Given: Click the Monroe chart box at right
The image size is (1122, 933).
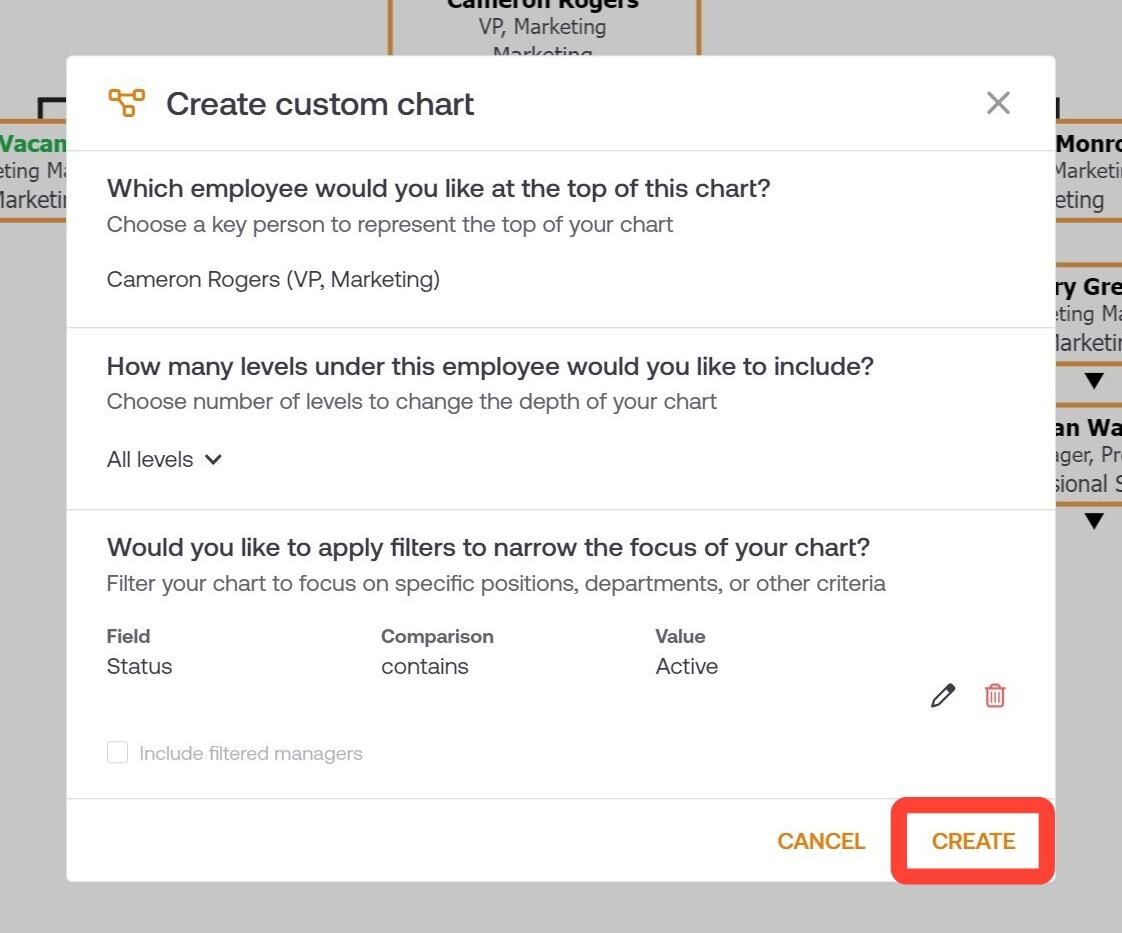Looking at the screenshot, I should (x=1088, y=171).
